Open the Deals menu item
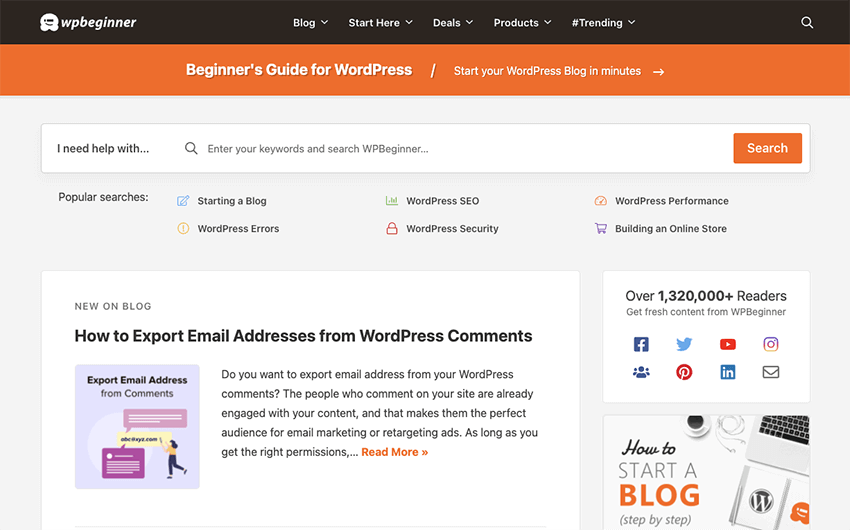 [447, 23]
